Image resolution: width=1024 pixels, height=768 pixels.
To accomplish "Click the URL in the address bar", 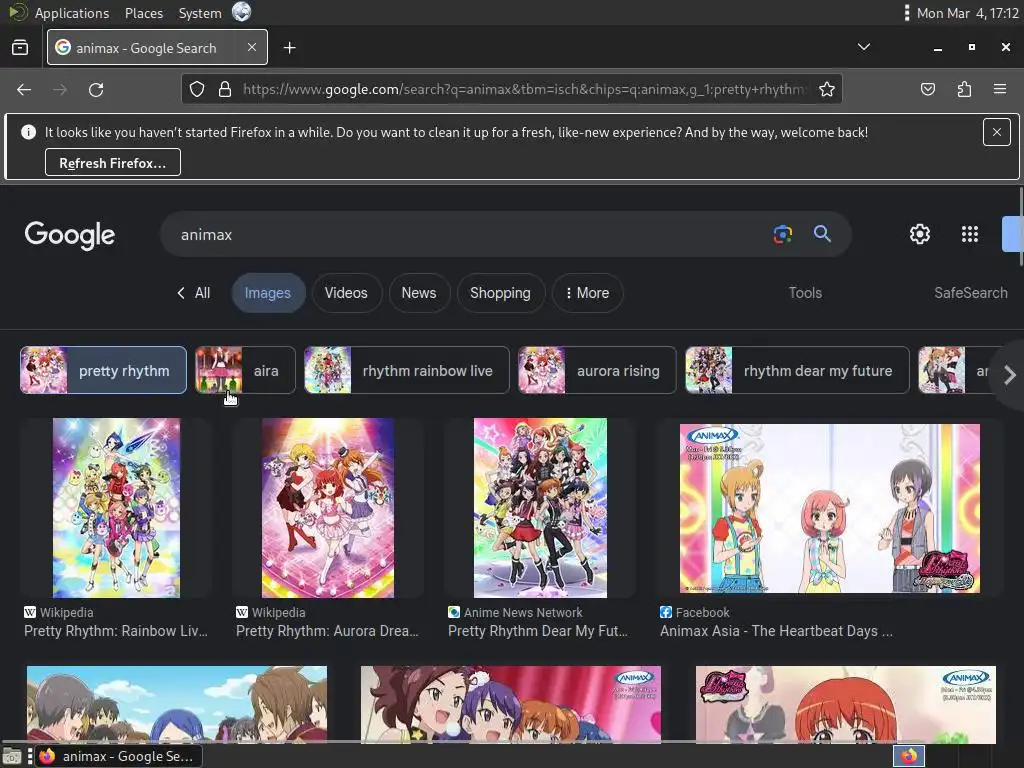I will (x=526, y=89).
